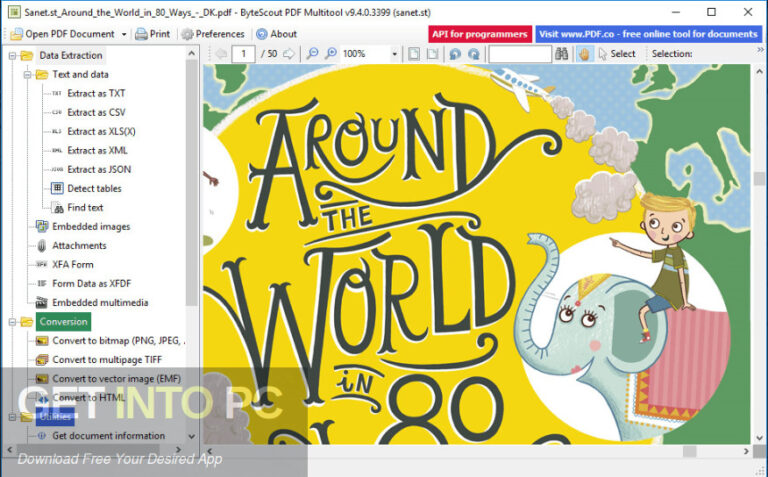Click the tree panel vertical scrollbar thumb

[192, 182]
